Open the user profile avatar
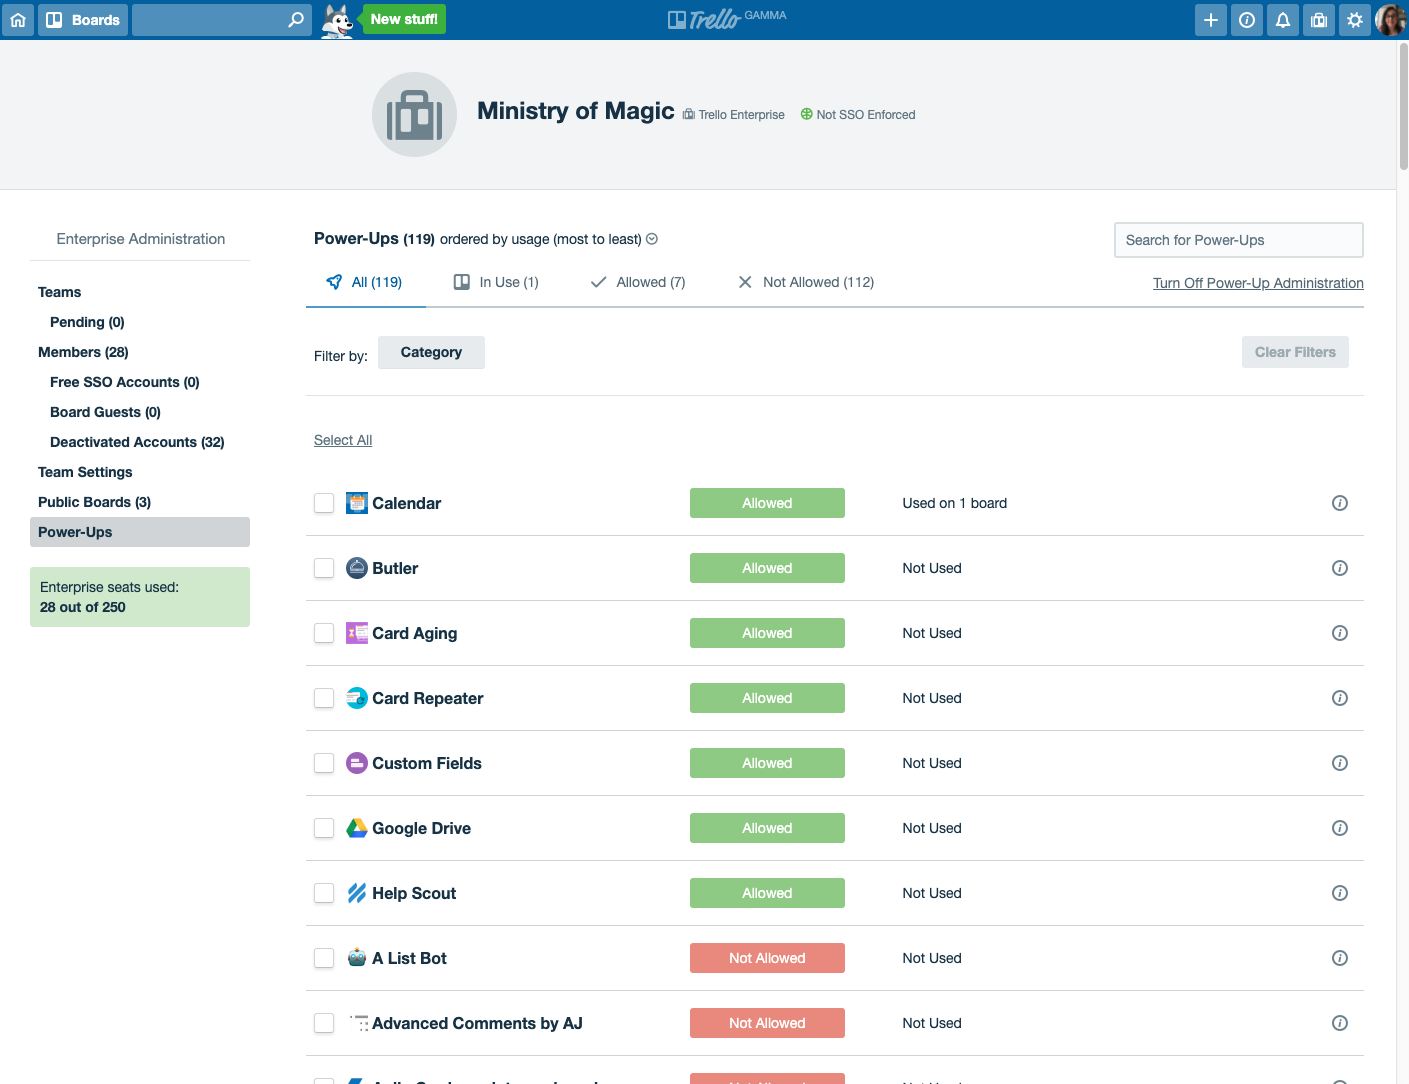This screenshot has height=1084, width=1409. point(1391,20)
